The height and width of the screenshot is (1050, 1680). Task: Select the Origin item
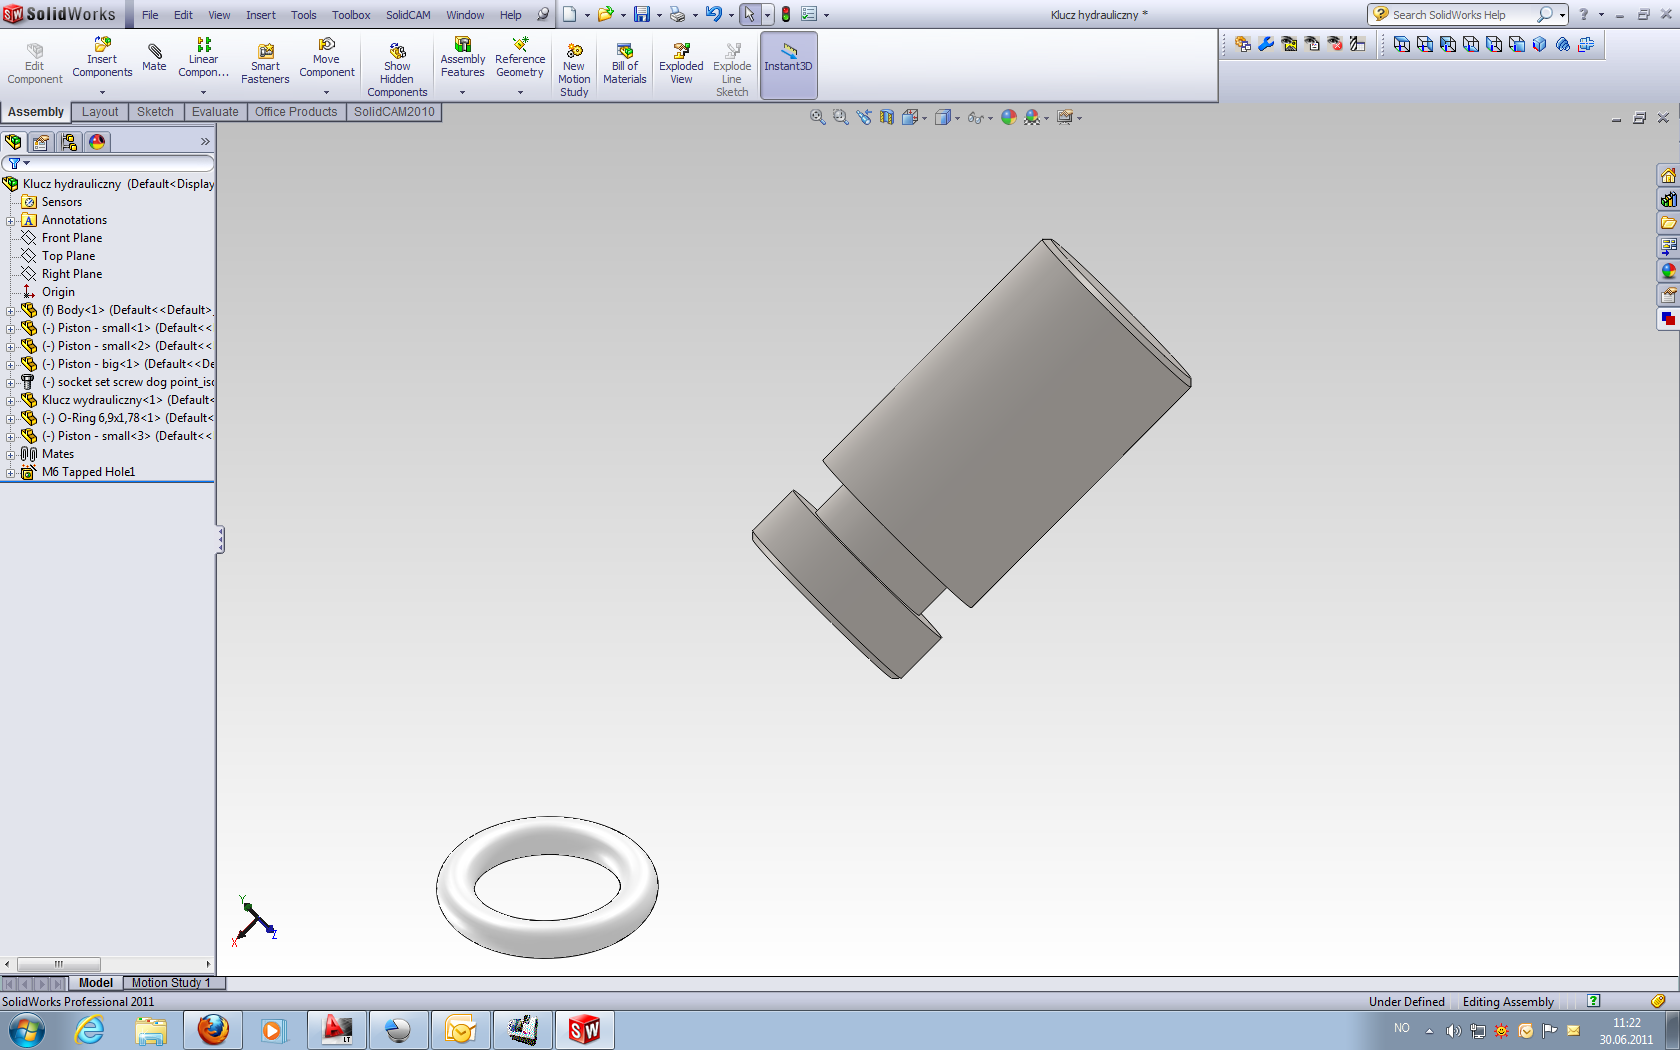pyautogui.click(x=58, y=292)
